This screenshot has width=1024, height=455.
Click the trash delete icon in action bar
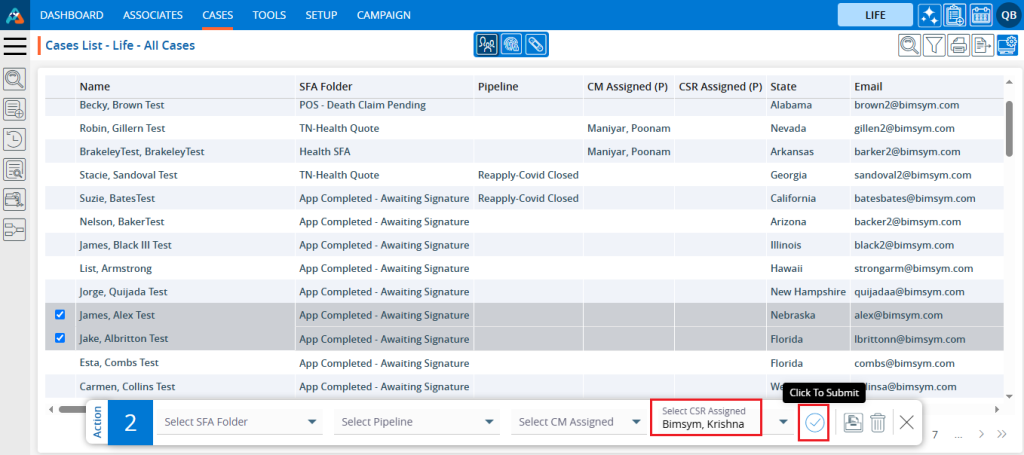(877, 422)
